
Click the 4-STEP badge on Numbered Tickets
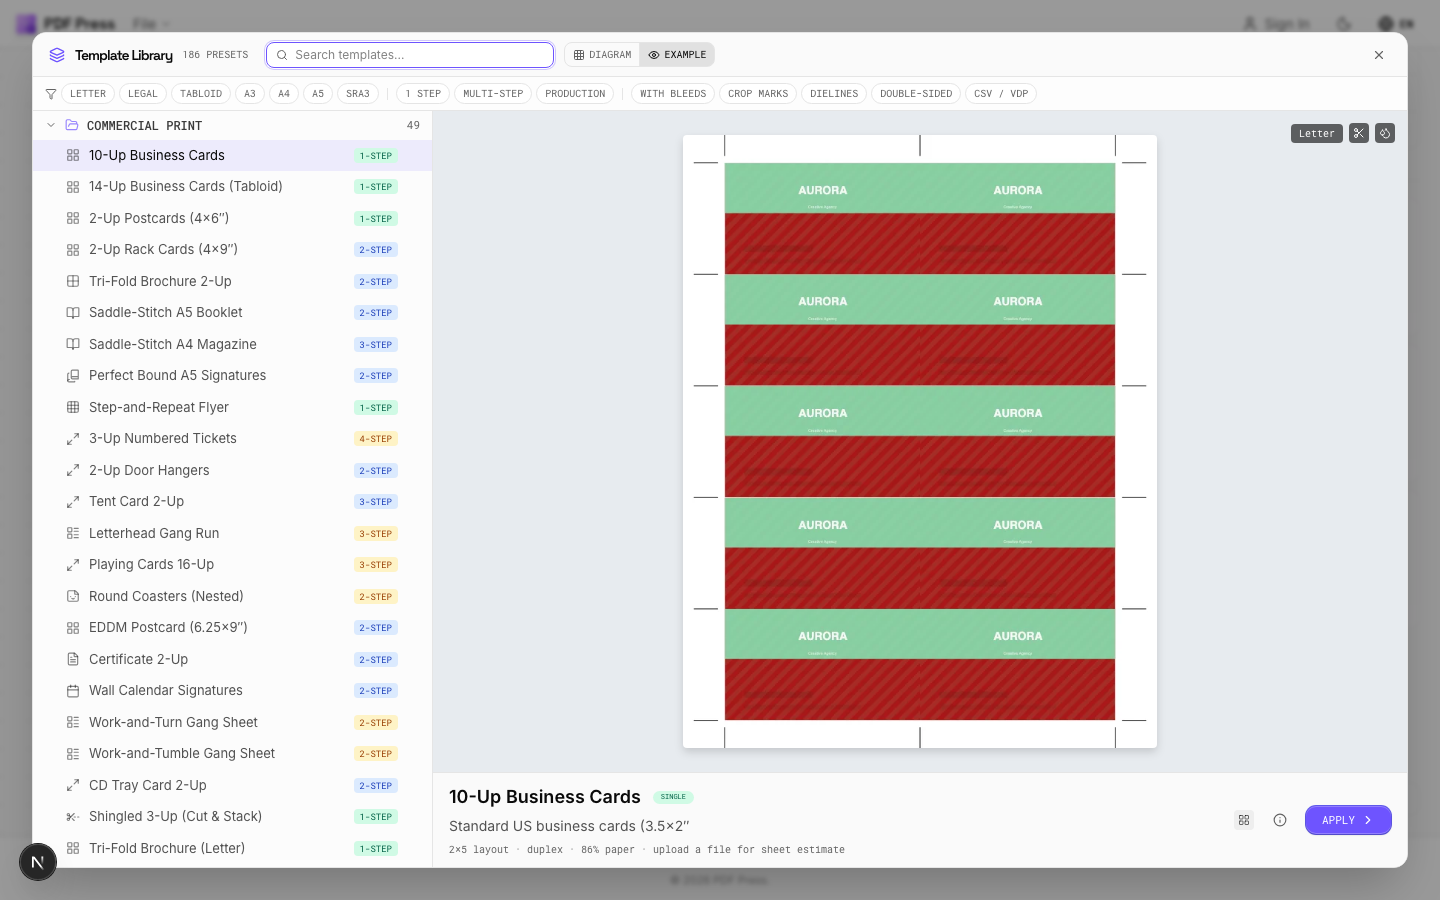tap(376, 439)
